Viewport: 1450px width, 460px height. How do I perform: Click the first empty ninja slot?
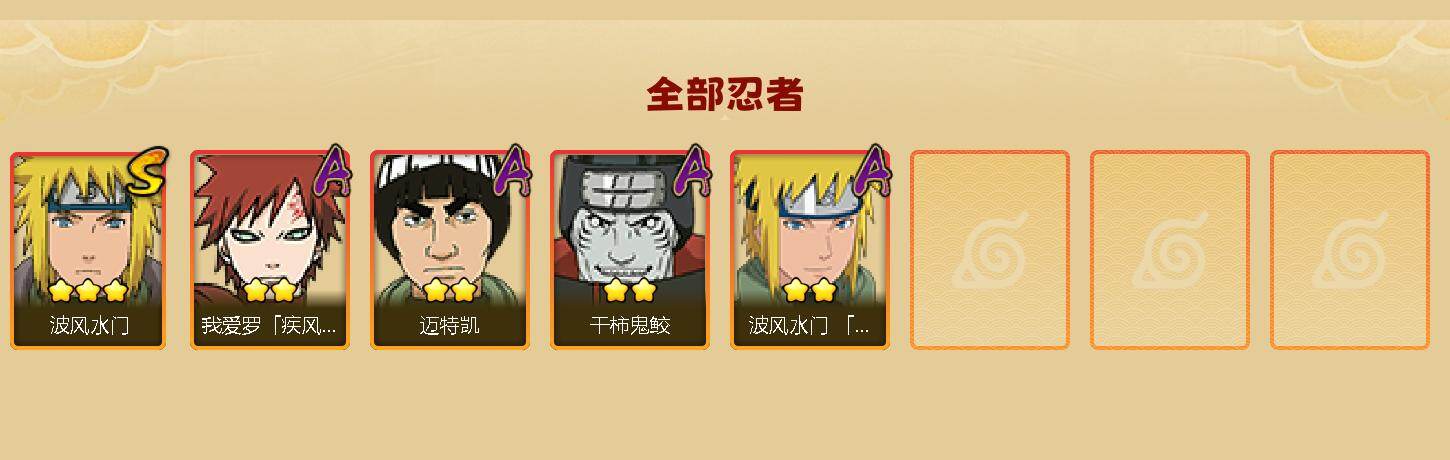990,250
